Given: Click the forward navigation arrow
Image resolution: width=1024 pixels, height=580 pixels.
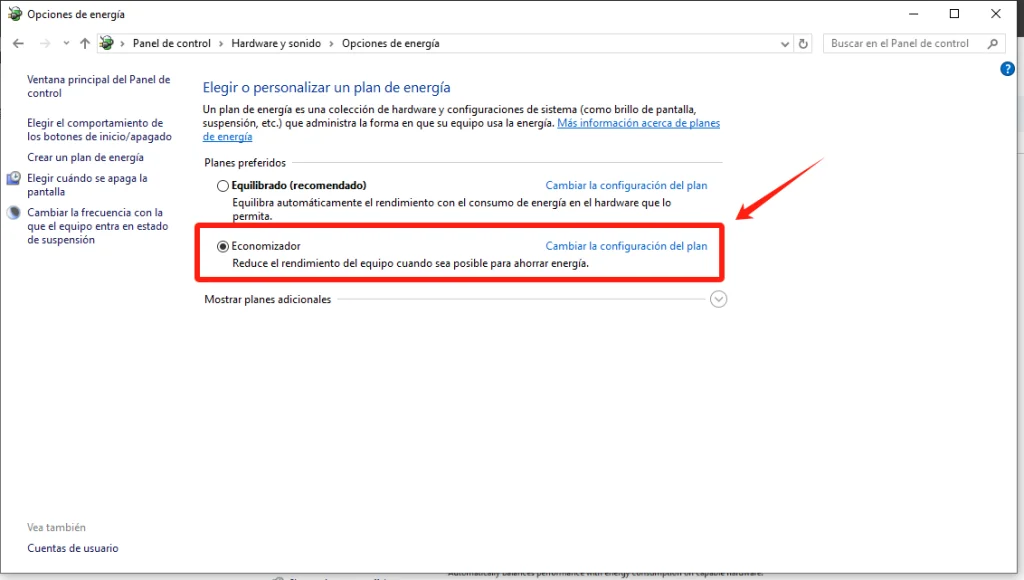Looking at the screenshot, I should [45, 44].
